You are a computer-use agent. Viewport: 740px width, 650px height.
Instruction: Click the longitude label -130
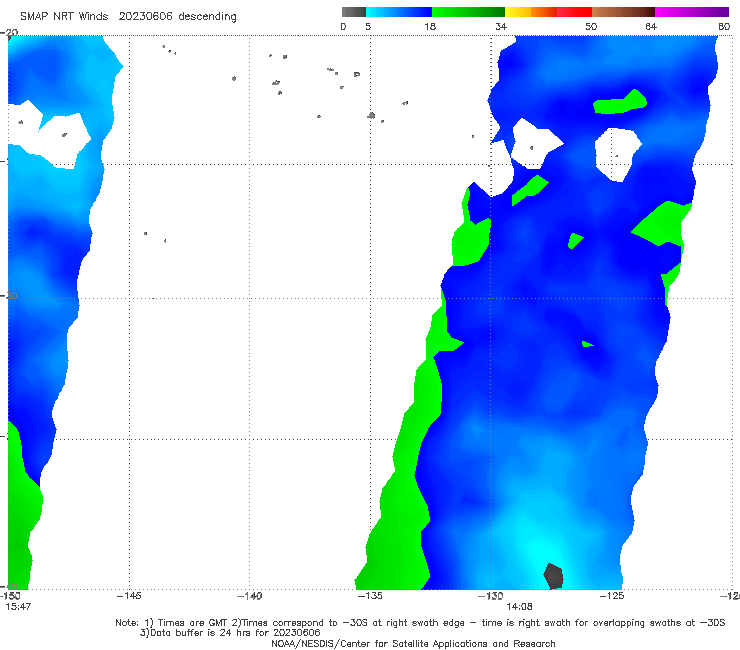point(491,596)
